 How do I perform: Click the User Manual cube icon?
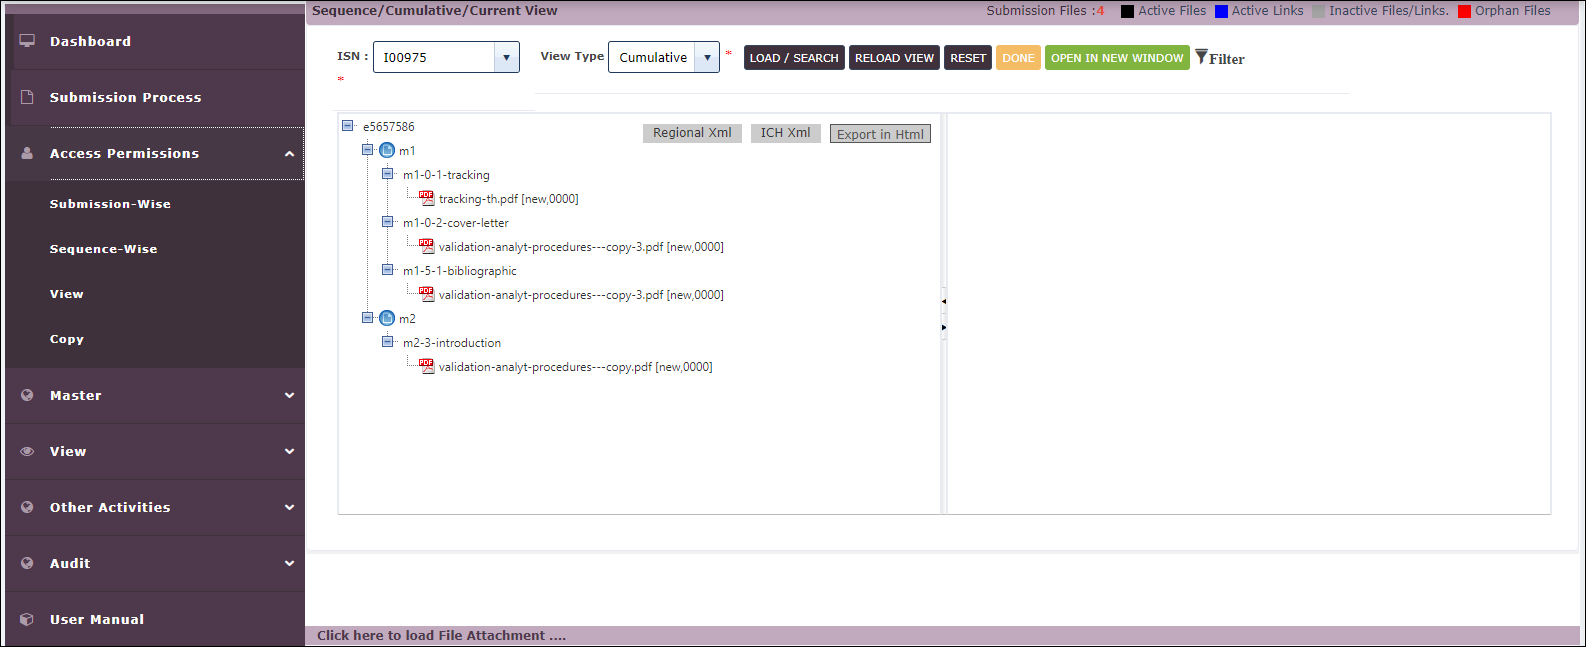point(27,619)
